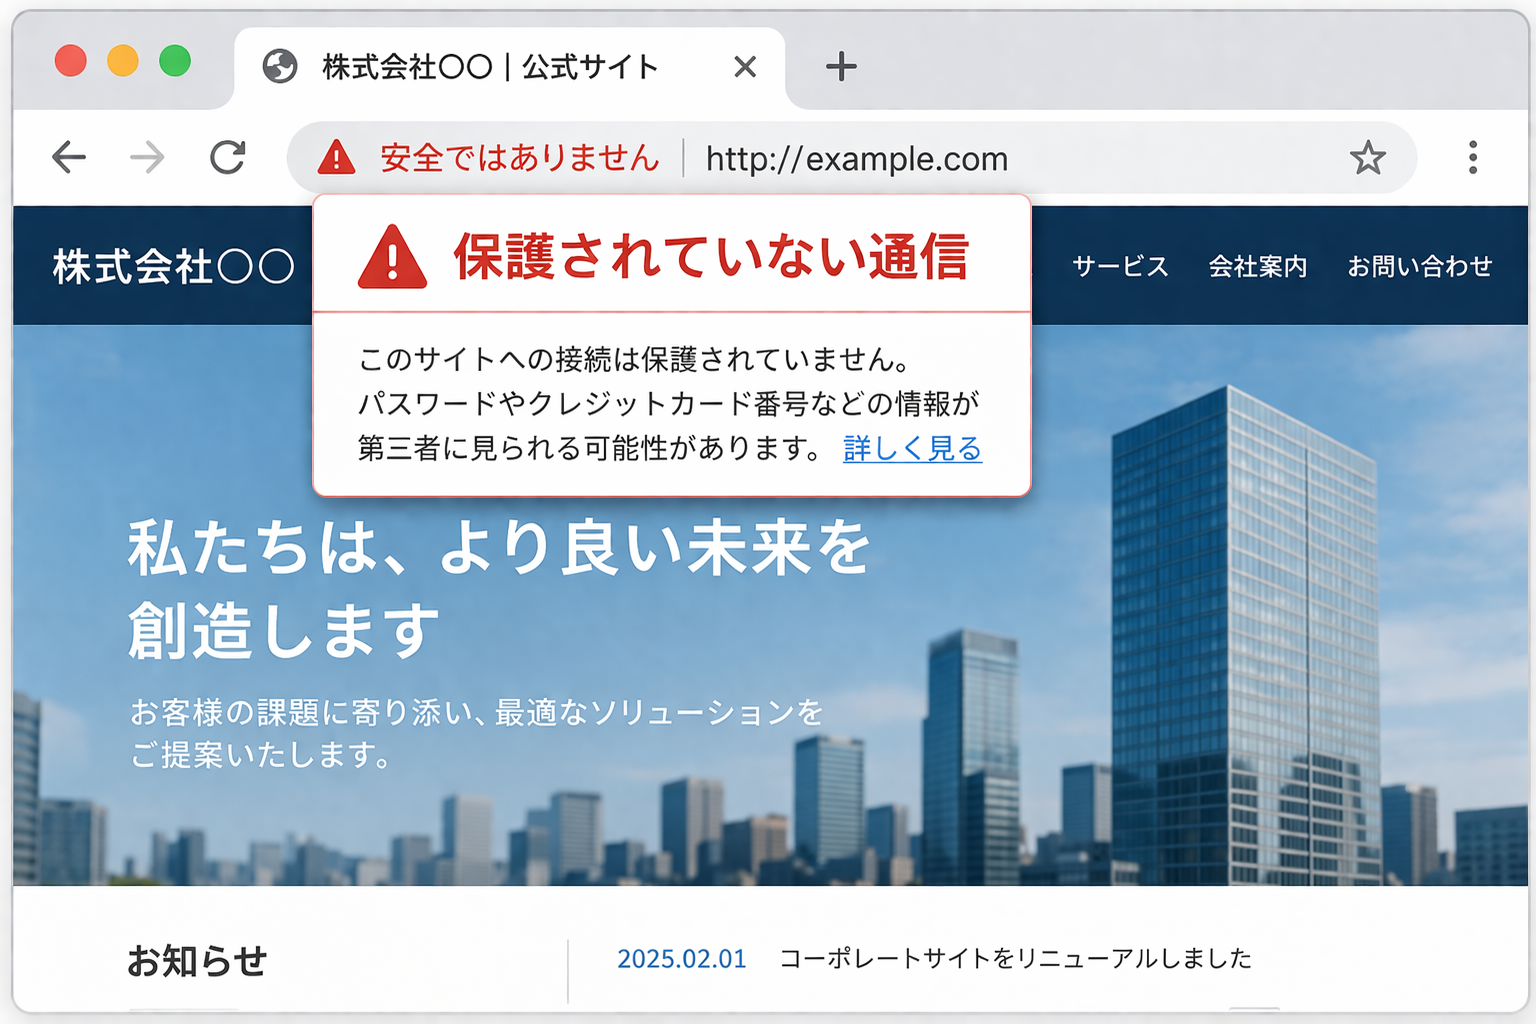Click the 株式会社〇〇 site logo
This screenshot has height=1024, width=1536.
click(x=173, y=266)
